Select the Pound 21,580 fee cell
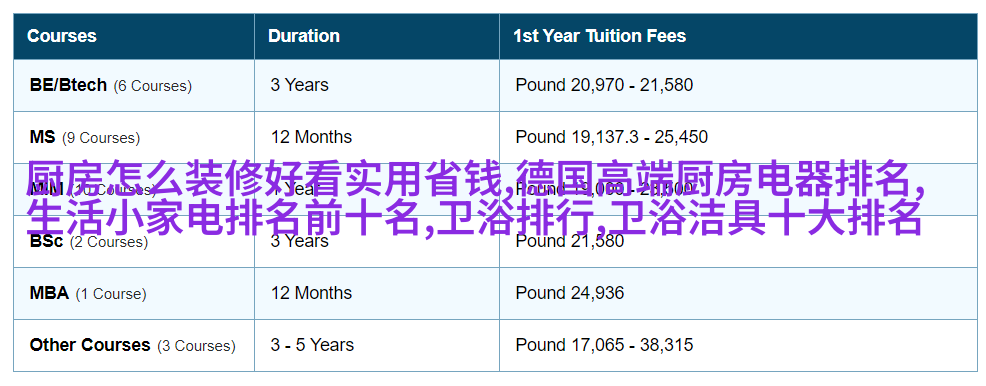Screen dimensions: 986x386 click(x=570, y=241)
